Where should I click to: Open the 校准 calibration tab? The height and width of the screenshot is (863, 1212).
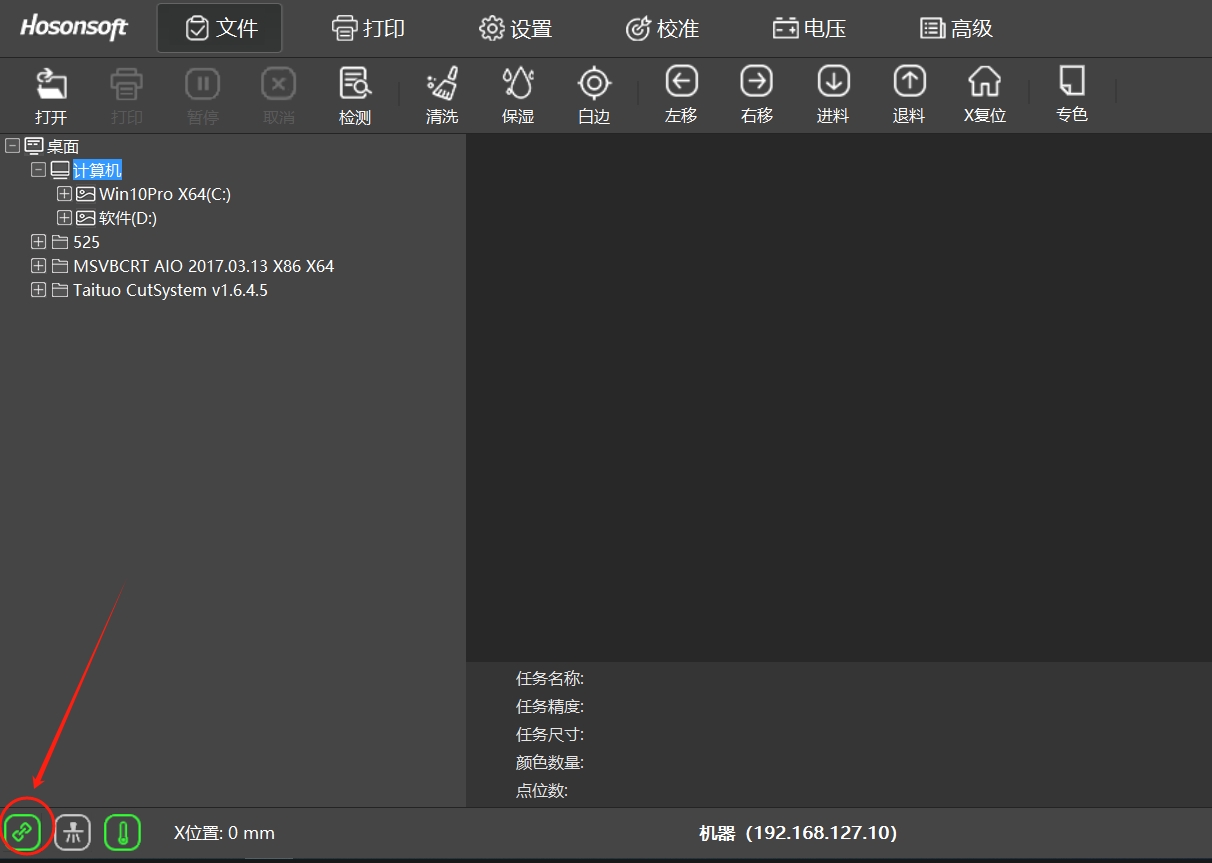662,29
